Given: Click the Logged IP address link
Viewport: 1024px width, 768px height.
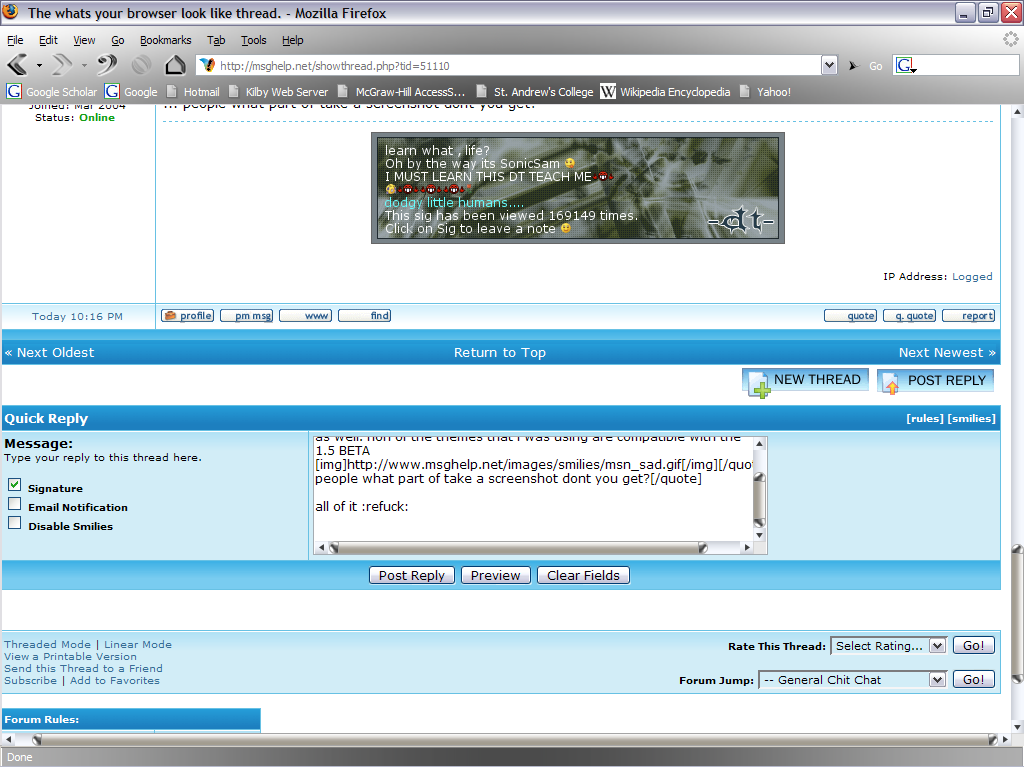Looking at the screenshot, I should 972,277.
